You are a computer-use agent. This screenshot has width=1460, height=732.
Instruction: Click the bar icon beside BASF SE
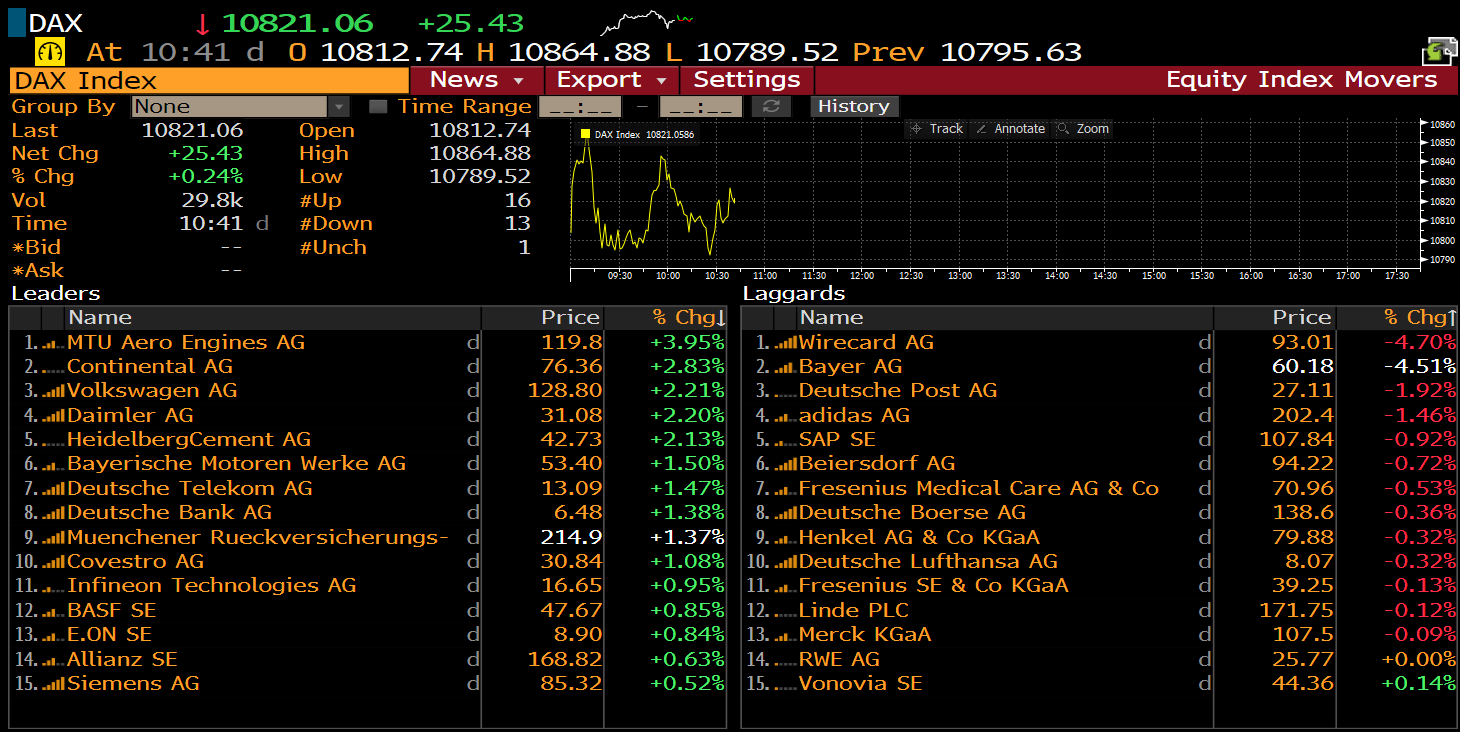52,611
